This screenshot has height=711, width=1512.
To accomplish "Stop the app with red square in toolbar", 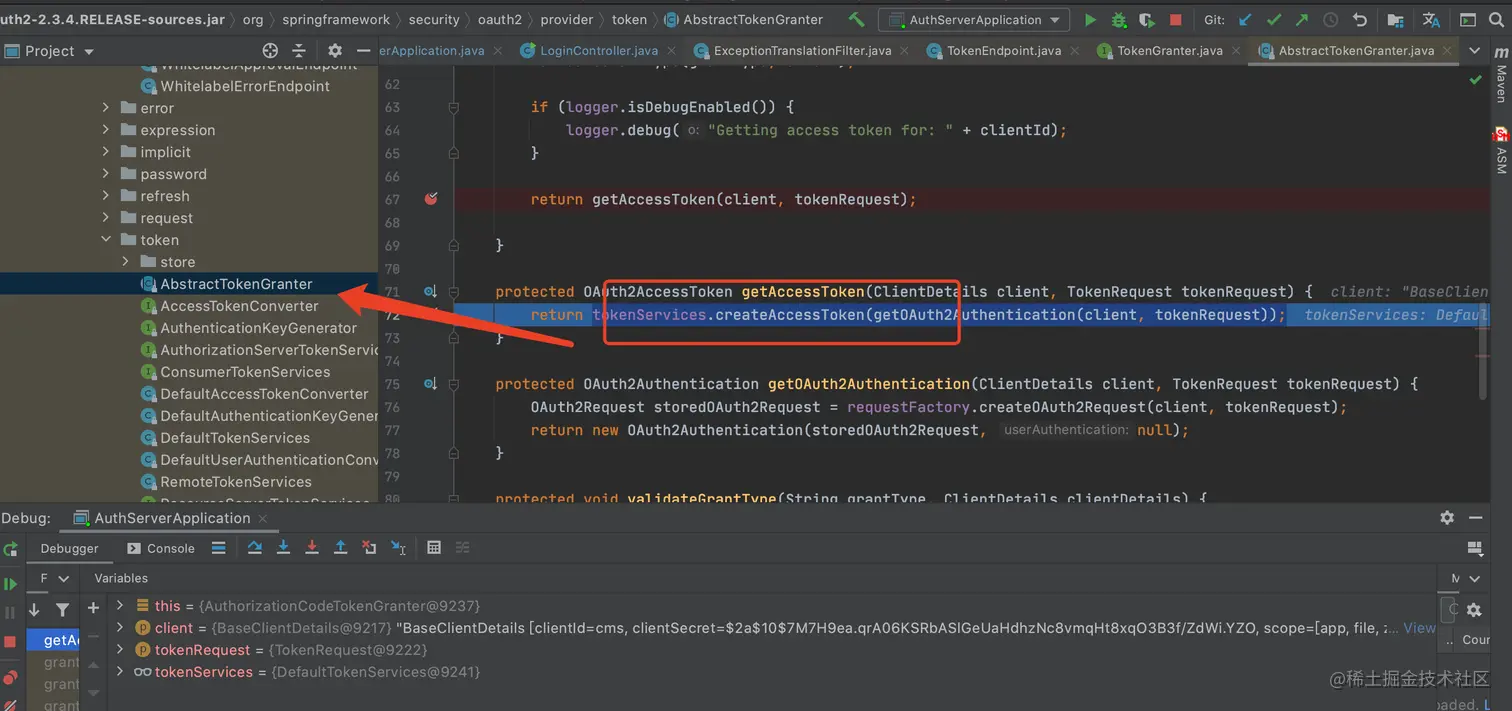I will [x=1176, y=19].
